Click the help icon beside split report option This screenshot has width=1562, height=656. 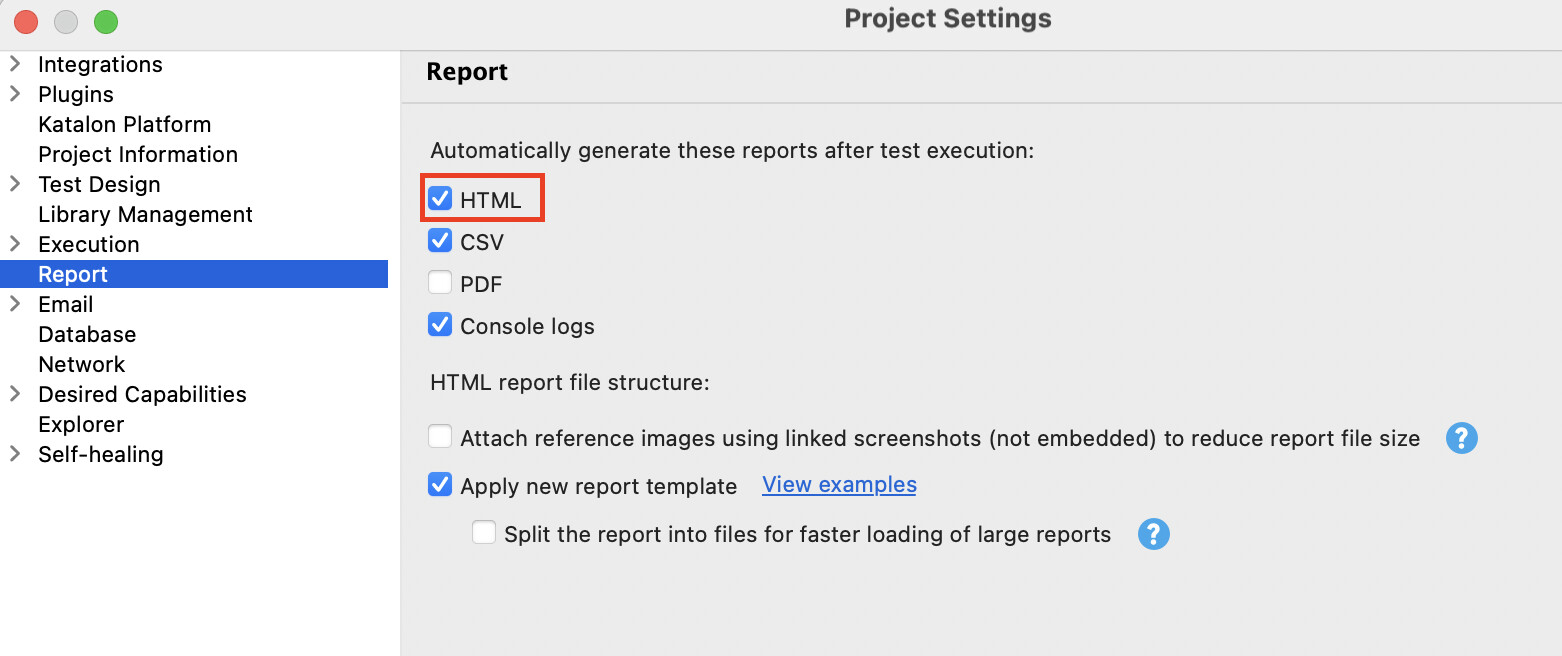tap(1153, 534)
